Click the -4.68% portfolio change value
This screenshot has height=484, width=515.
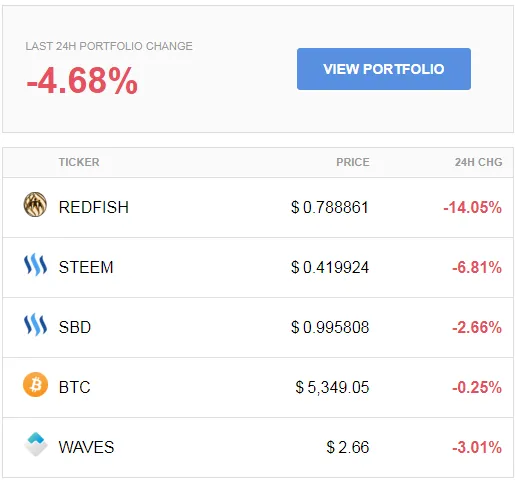click(82, 80)
